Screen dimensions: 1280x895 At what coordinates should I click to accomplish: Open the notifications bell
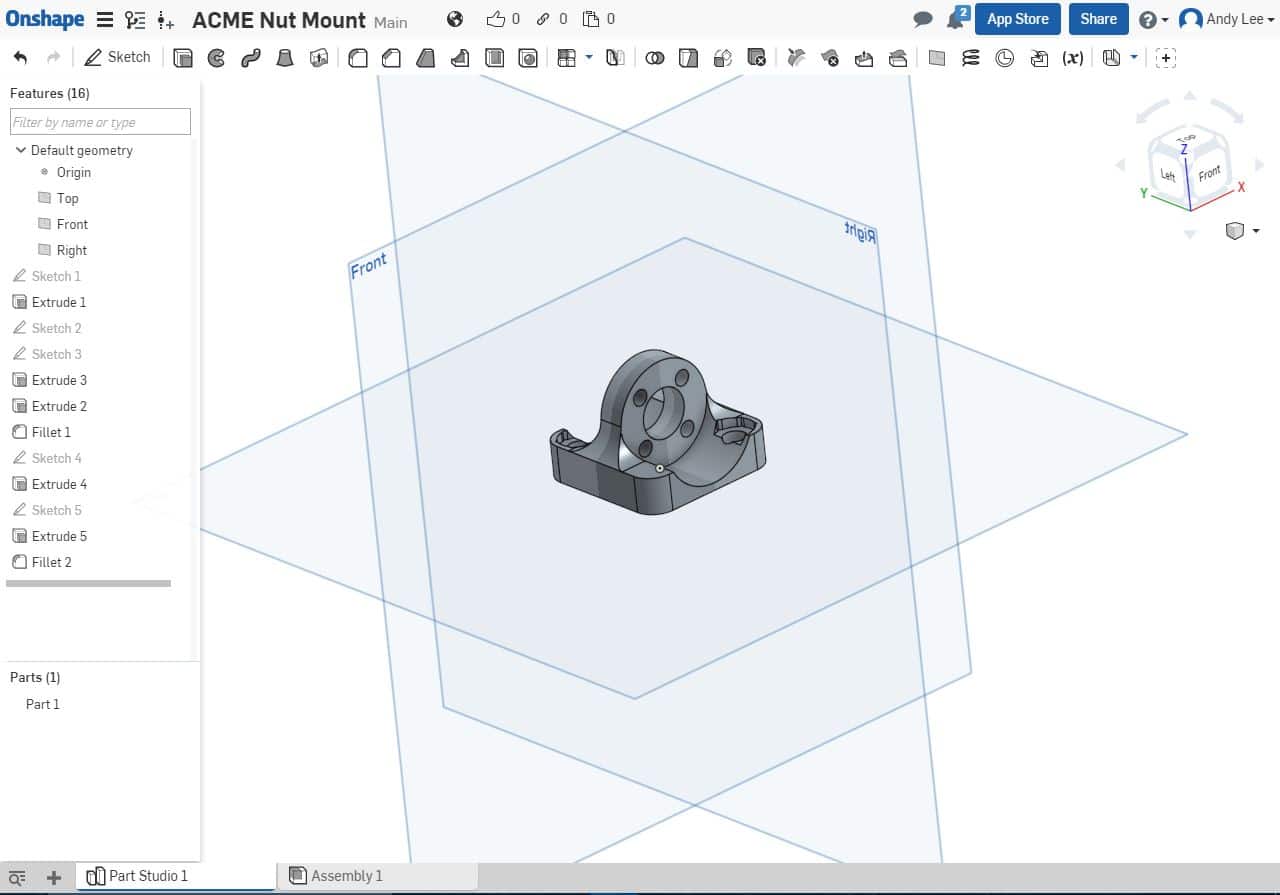(x=955, y=20)
